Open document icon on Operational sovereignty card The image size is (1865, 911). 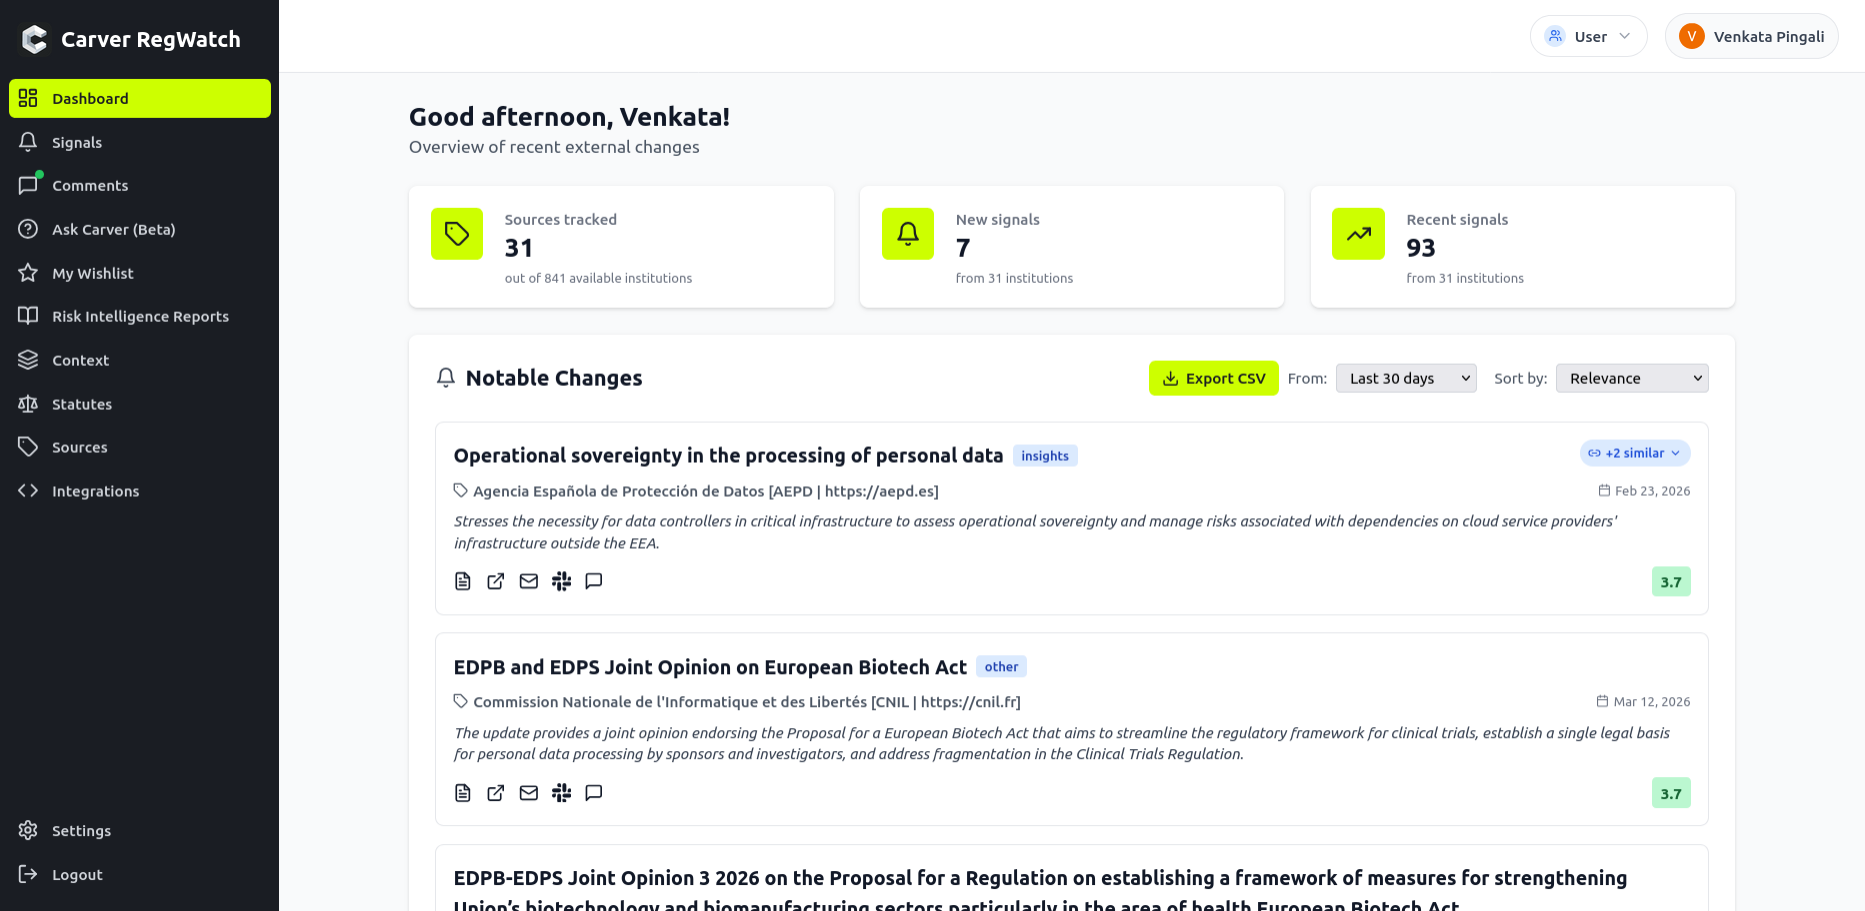click(x=463, y=582)
